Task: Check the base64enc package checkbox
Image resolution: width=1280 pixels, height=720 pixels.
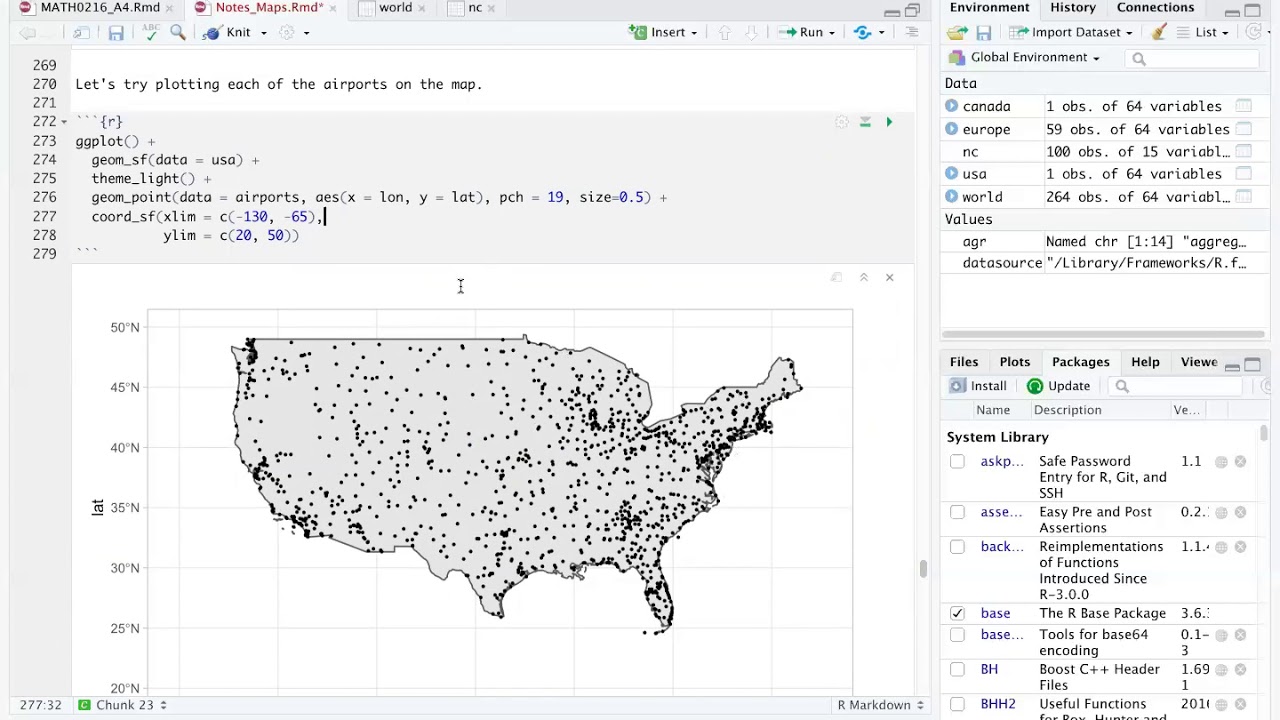Action: click(x=957, y=635)
